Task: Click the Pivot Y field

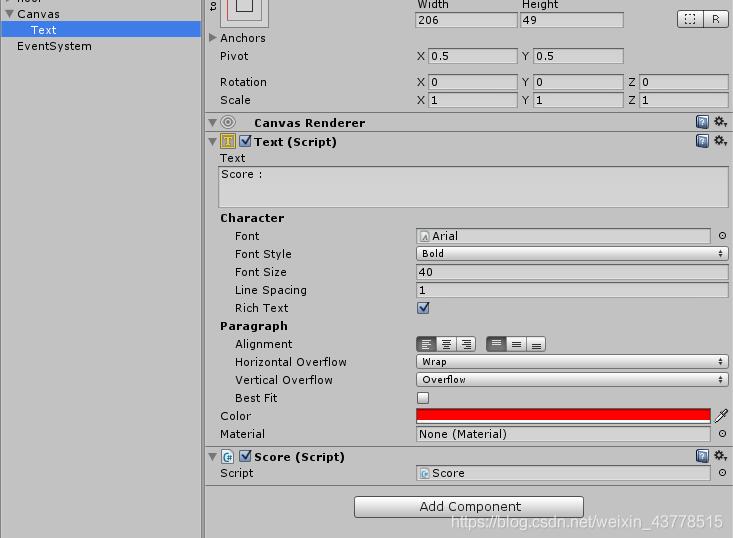Action: point(578,56)
